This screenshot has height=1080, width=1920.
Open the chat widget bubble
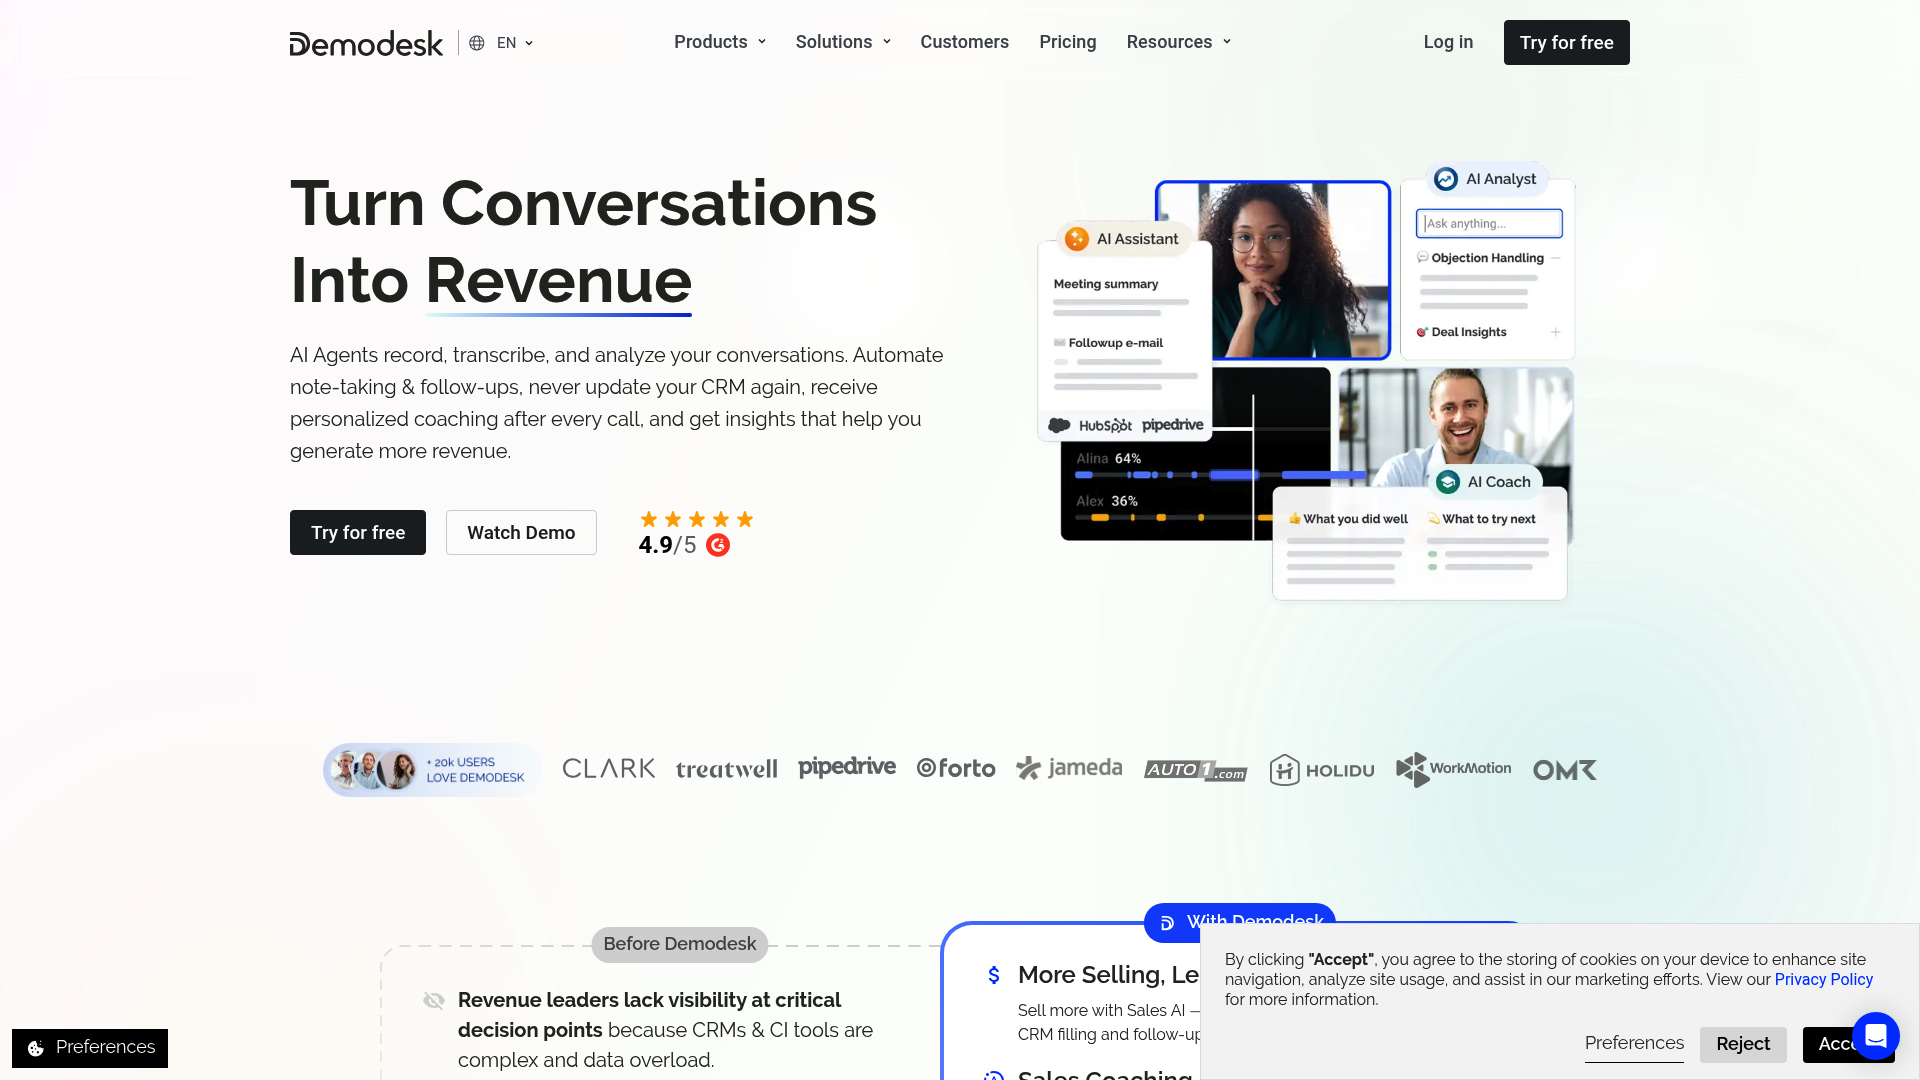1876,1036
